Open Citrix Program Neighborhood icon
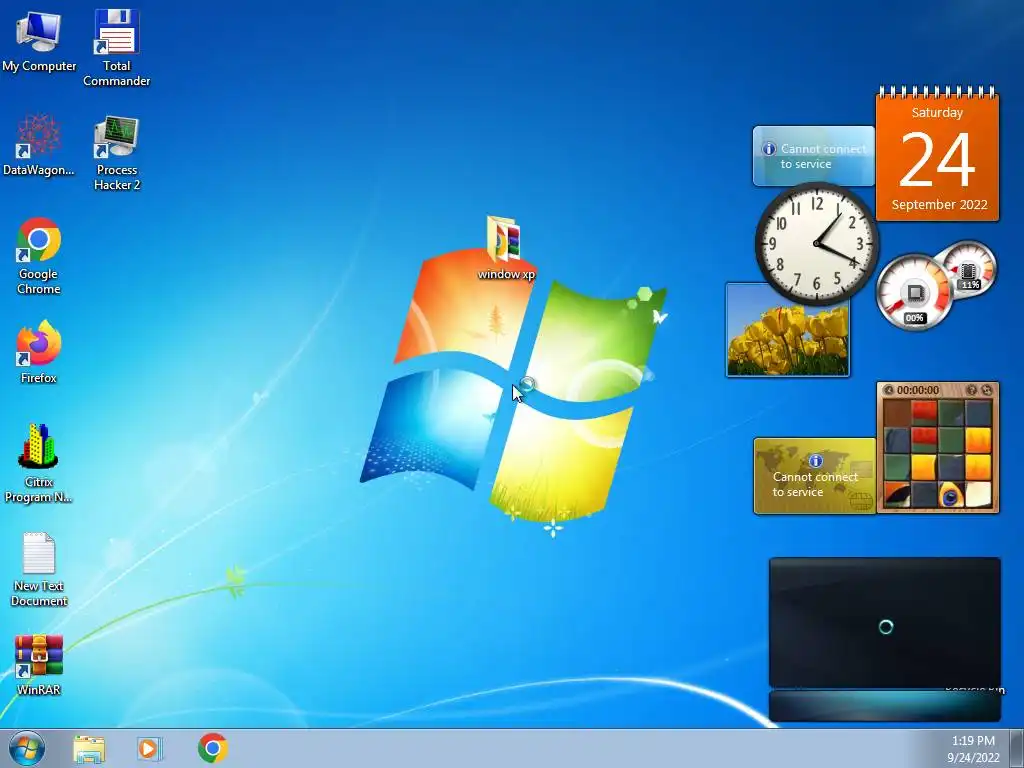The image size is (1024, 768). pos(39,464)
